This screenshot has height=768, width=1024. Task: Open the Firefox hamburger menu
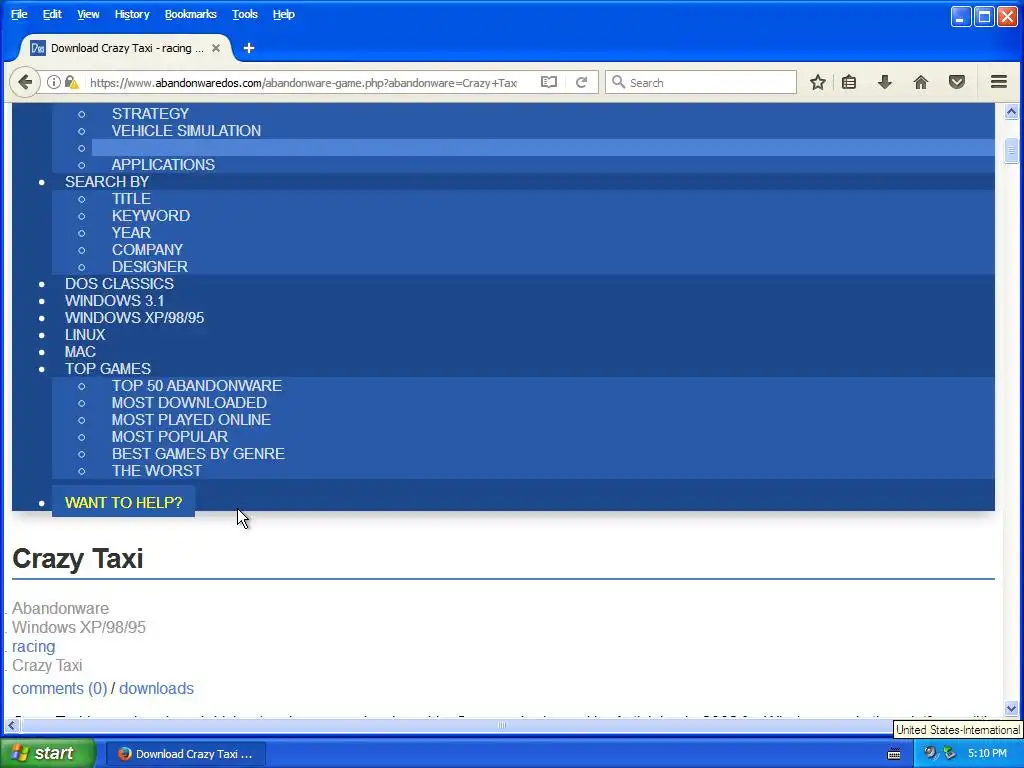999,82
